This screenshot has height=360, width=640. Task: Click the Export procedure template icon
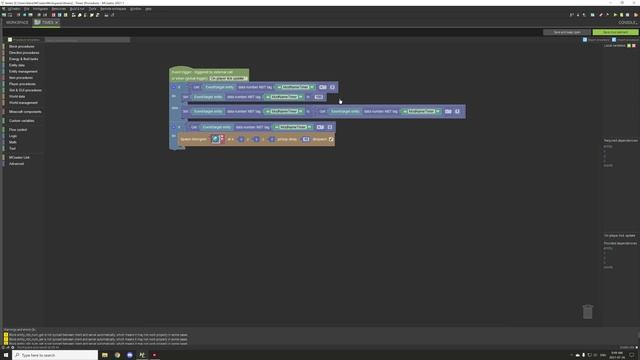585,40
